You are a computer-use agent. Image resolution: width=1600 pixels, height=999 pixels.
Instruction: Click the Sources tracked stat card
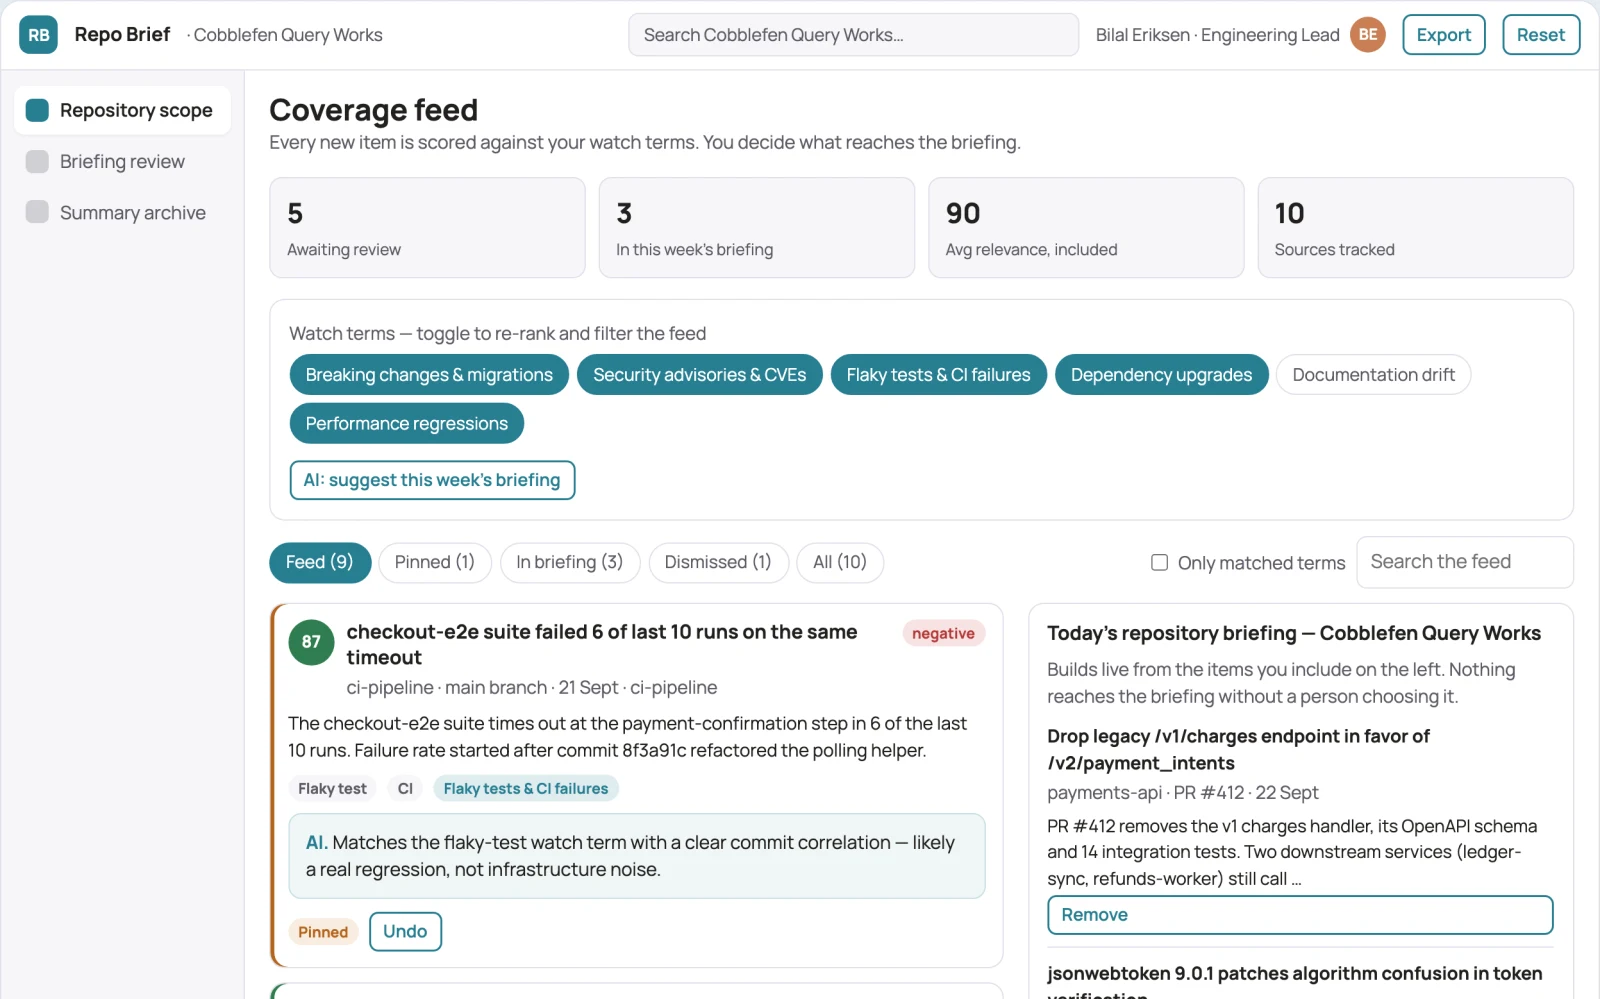coord(1416,228)
